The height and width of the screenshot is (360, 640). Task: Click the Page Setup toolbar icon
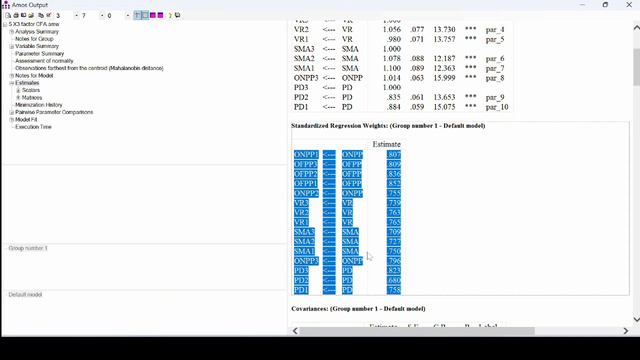point(24,16)
